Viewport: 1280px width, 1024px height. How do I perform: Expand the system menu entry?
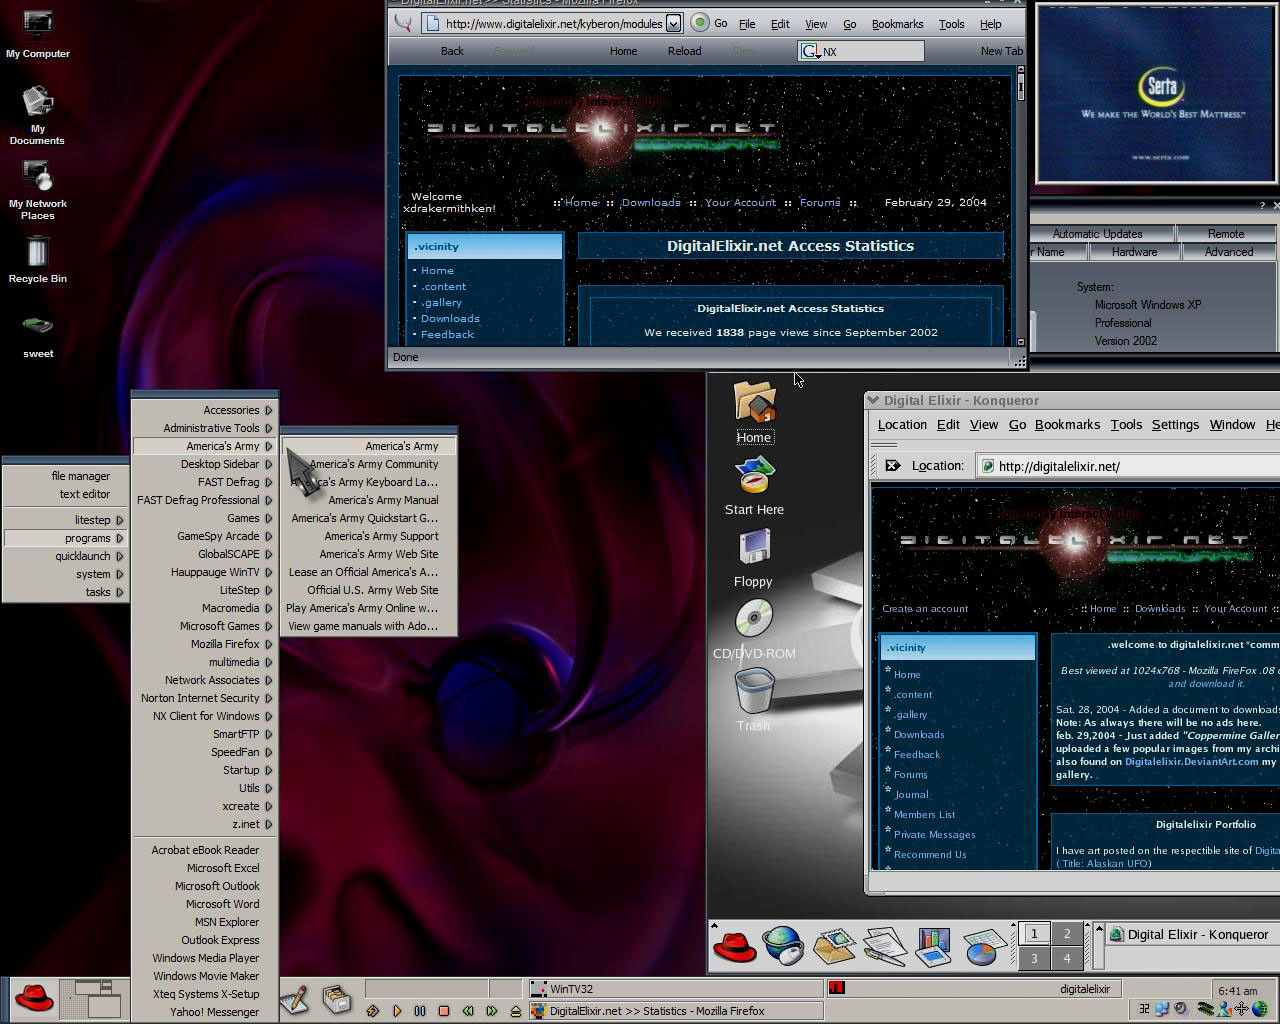click(66, 574)
